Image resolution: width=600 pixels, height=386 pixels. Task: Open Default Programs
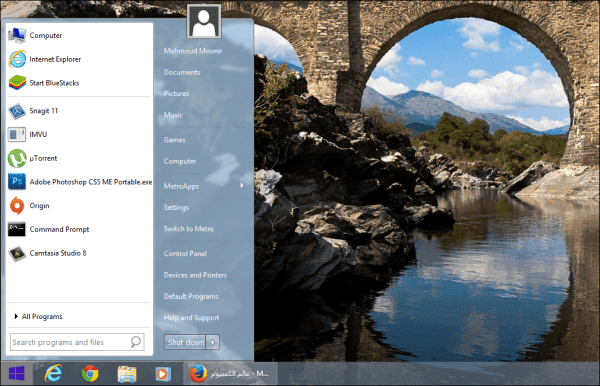pos(191,296)
